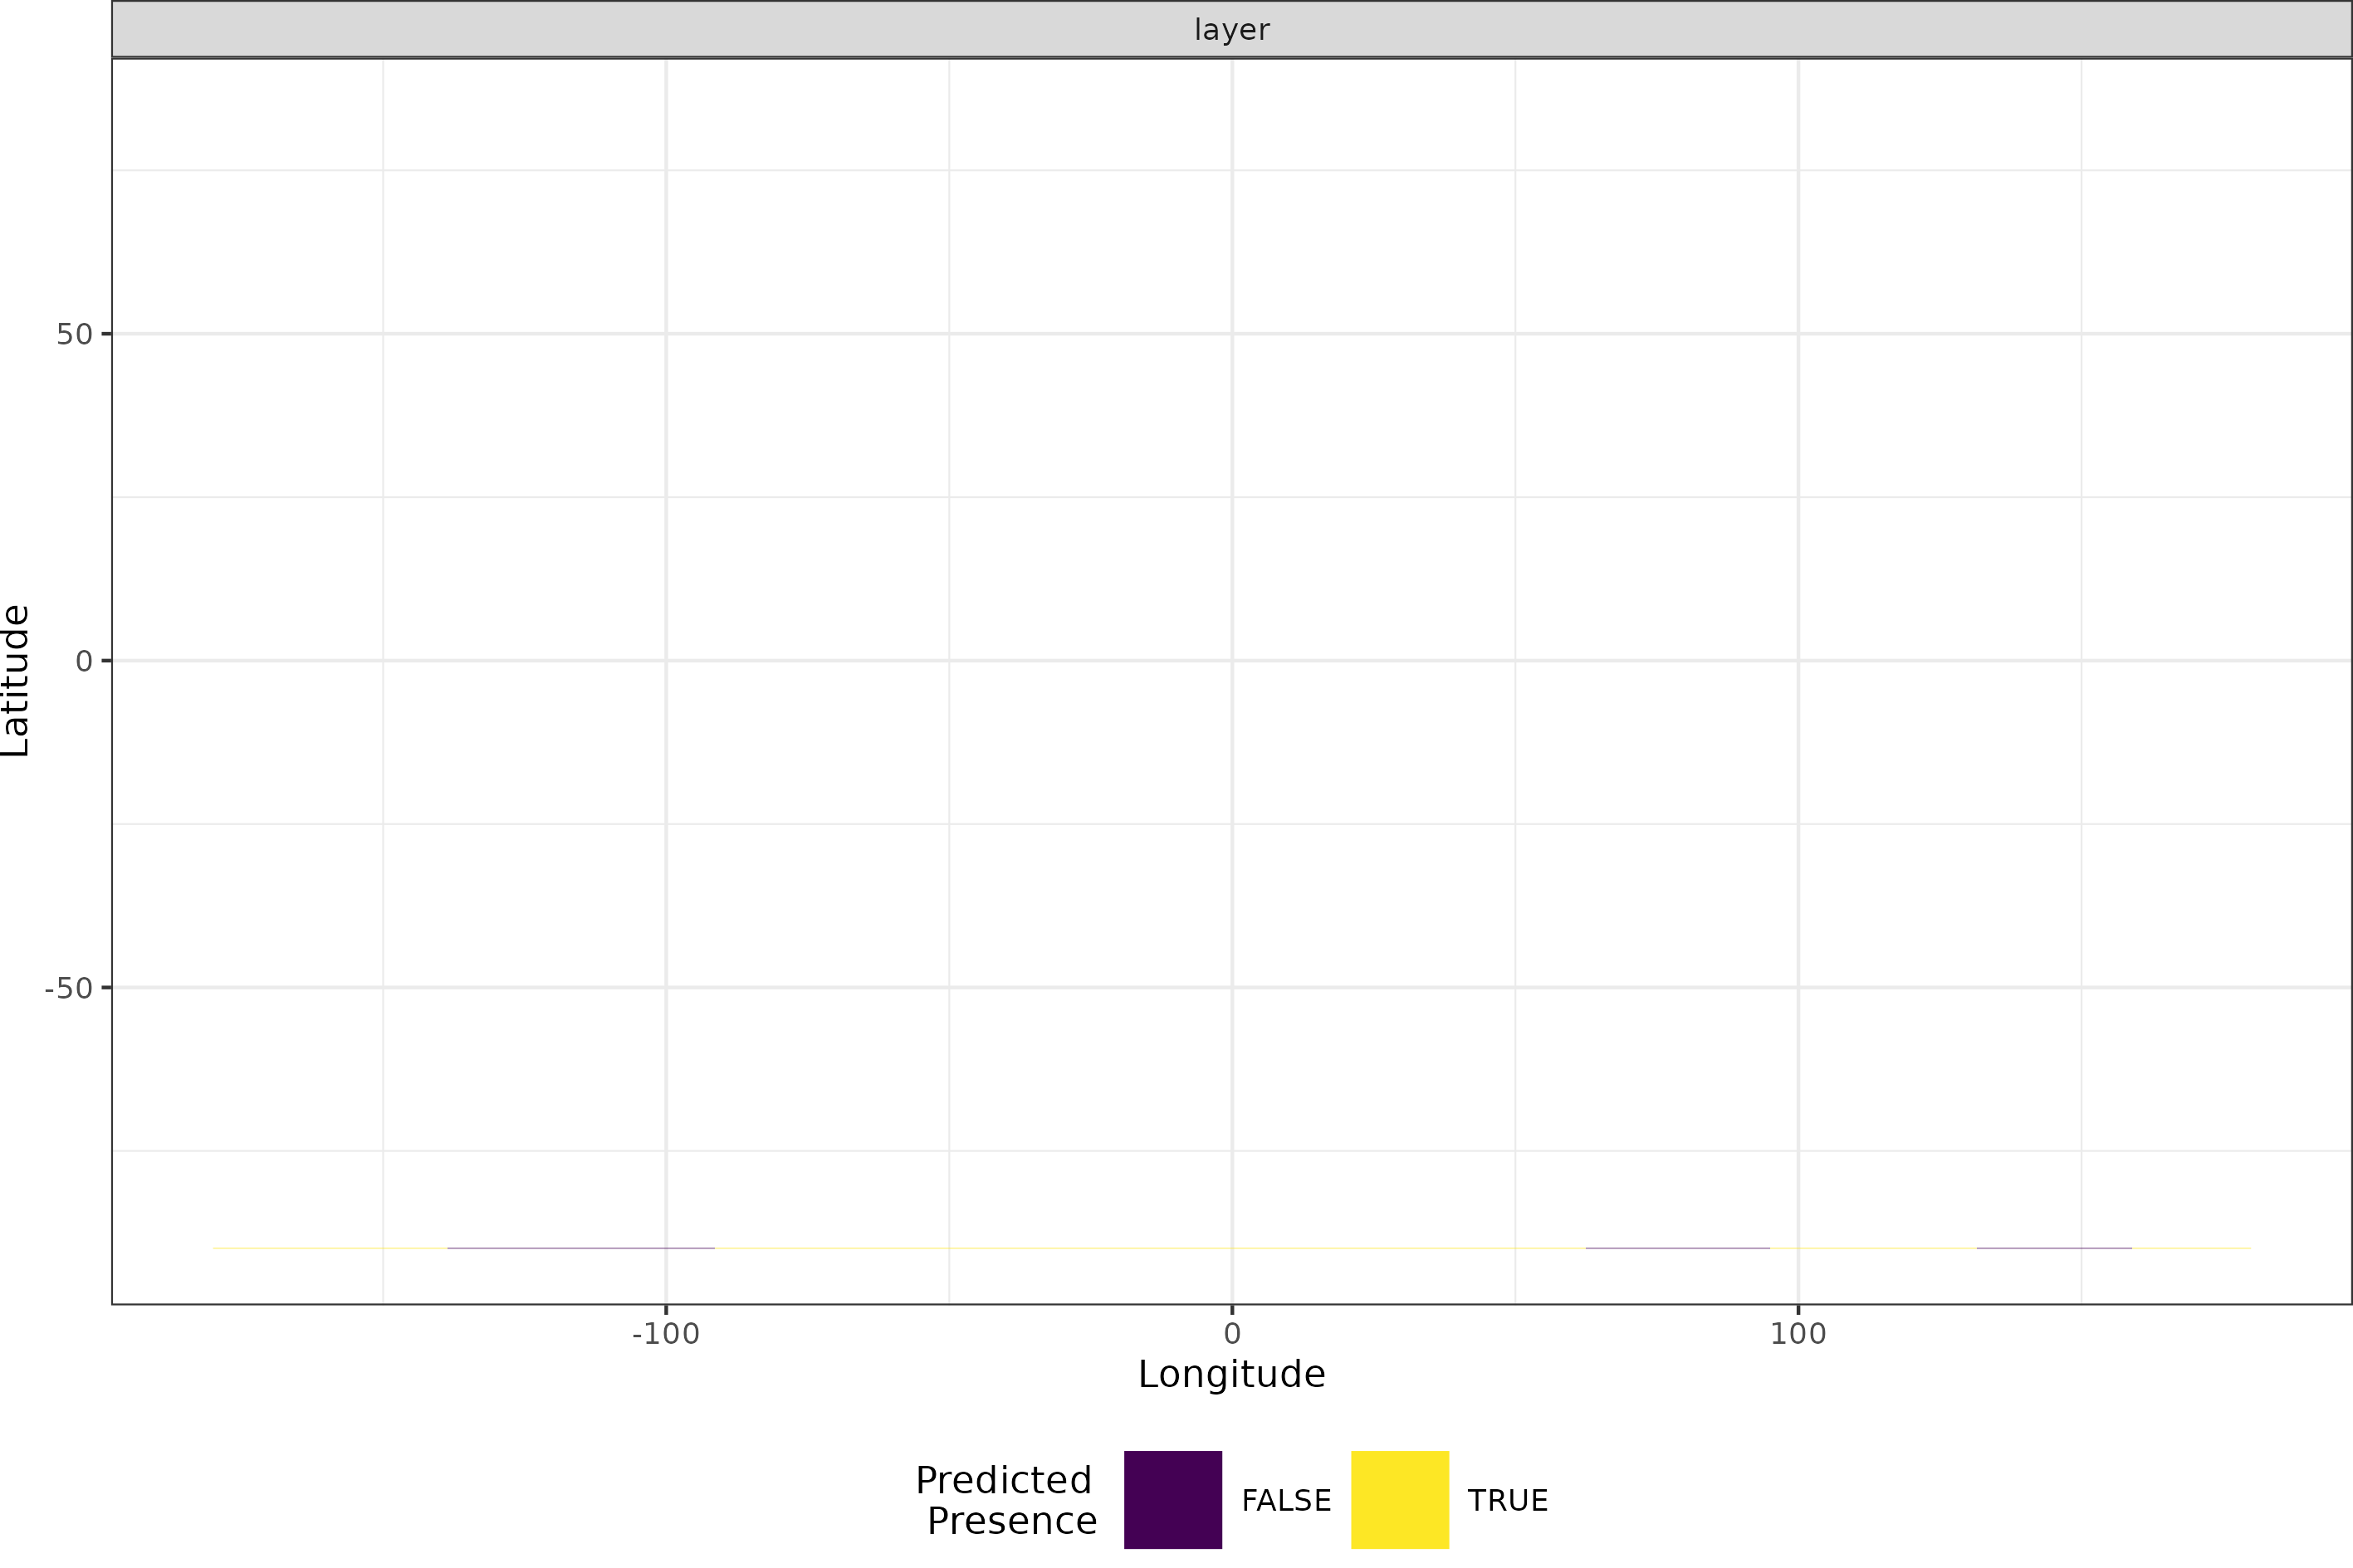Click the -50 latitude tick label

(68, 989)
